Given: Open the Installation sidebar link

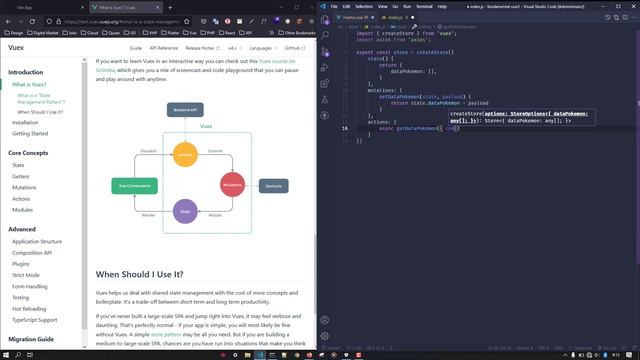Looking at the screenshot, I should point(25,122).
